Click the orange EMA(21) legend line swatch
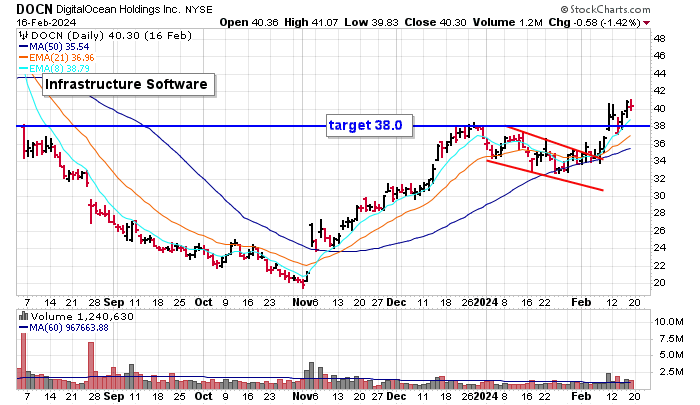Viewport: 700px width, 405px height. (23, 57)
